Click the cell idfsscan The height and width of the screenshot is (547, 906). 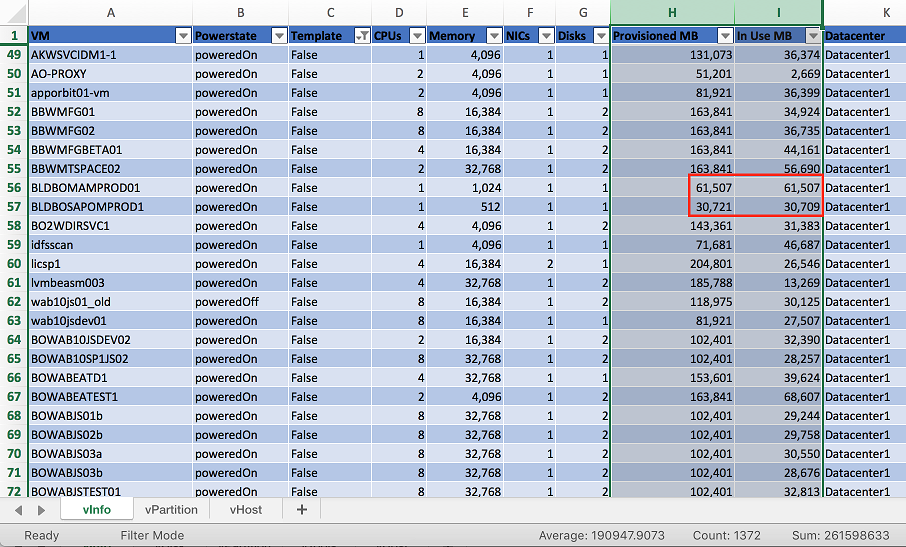110,245
